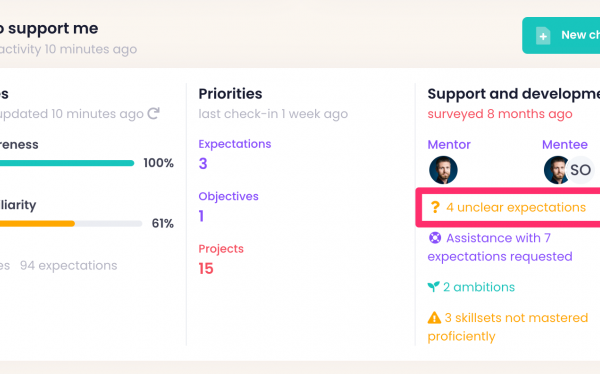Open the 4 unclear expectations link

click(x=516, y=207)
